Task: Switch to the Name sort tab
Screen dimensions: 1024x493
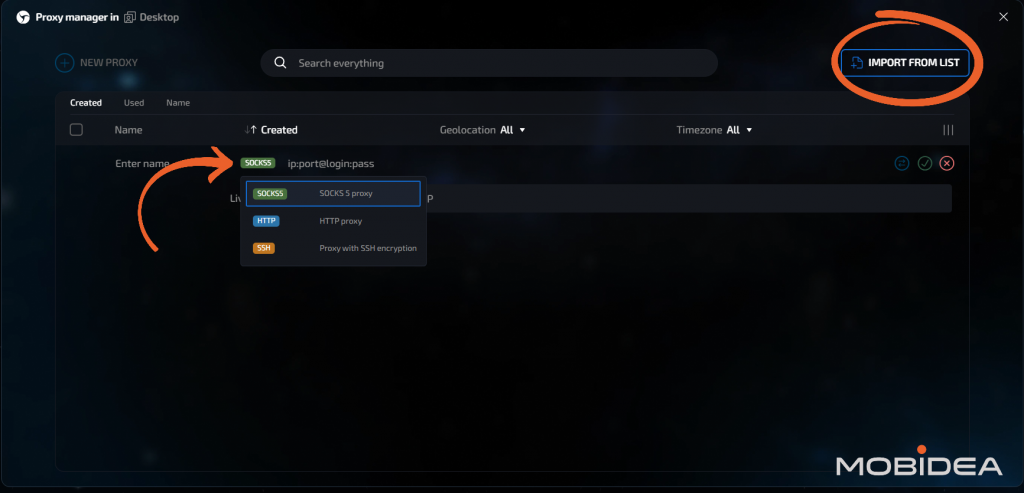Action: coord(178,103)
